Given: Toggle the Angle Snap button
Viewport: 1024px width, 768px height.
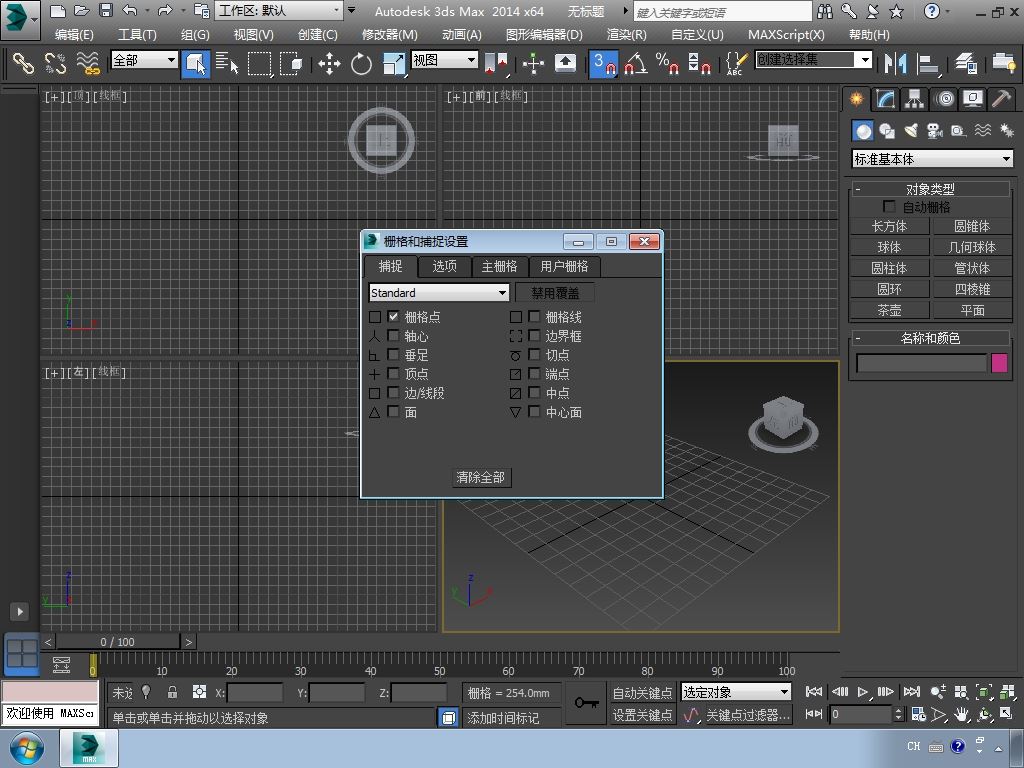Looking at the screenshot, I should [635, 63].
